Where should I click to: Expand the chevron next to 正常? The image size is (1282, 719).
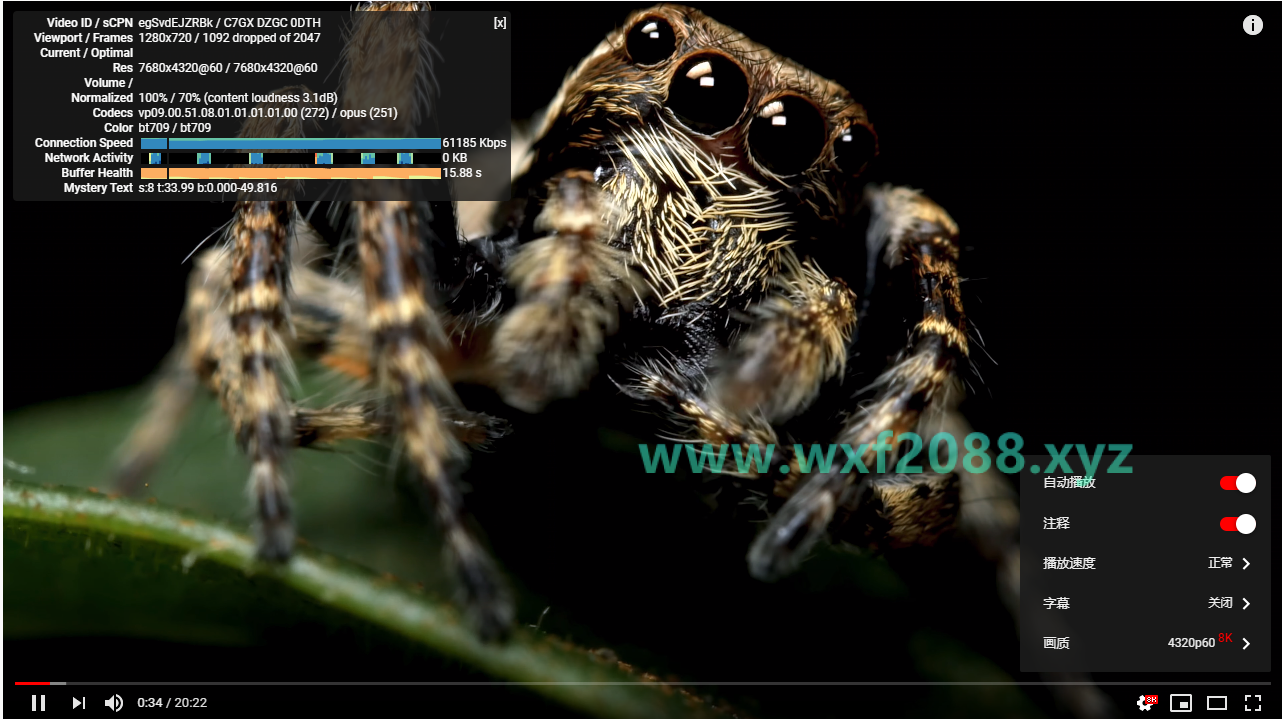(1246, 564)
